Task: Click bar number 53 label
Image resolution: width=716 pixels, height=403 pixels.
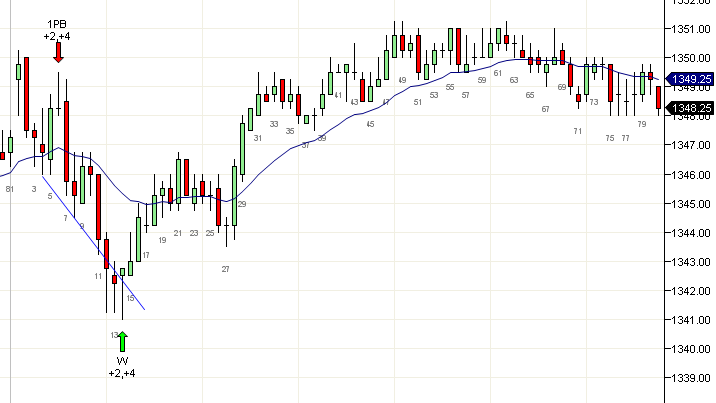Action: click(x=434, y=95)
